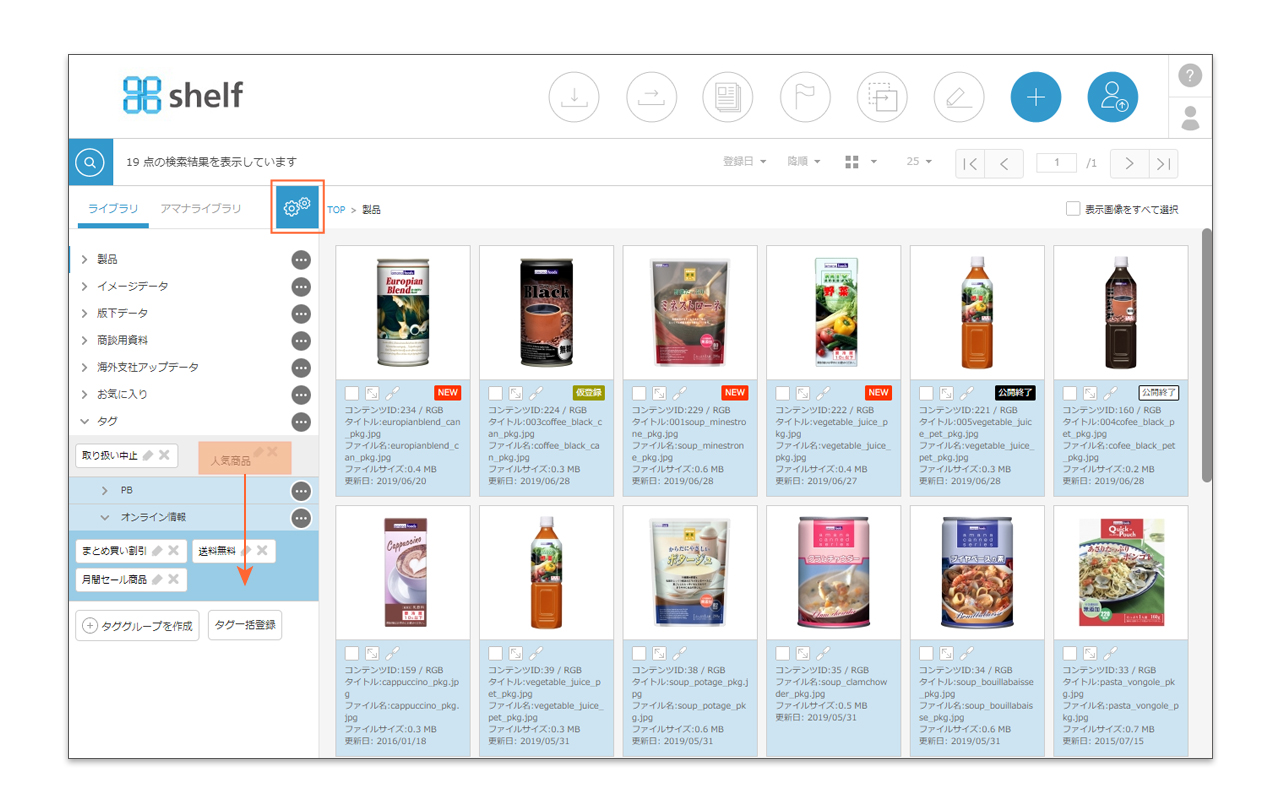Collapse the オンライン情報 tag group
The height and width of the screenshot is (800, 1280).
tap(105, 518)
